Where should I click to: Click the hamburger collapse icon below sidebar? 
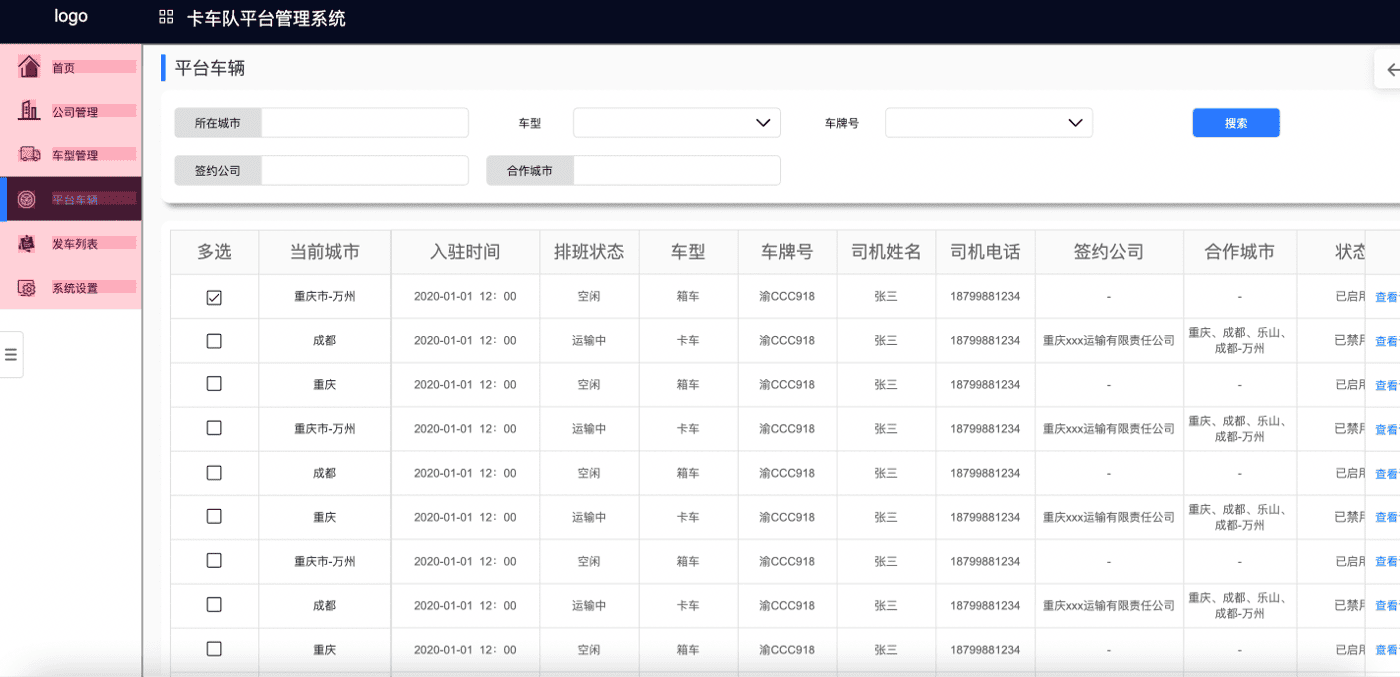(x=11, y=354)
